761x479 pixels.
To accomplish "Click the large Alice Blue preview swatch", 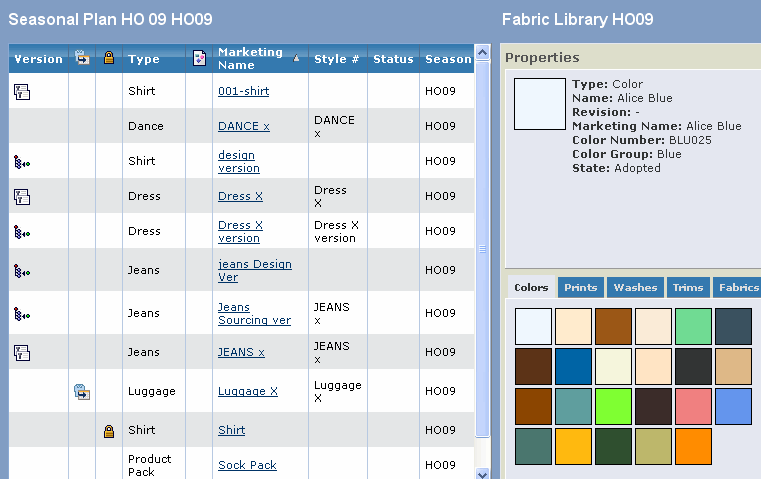I will coord(540,104).
